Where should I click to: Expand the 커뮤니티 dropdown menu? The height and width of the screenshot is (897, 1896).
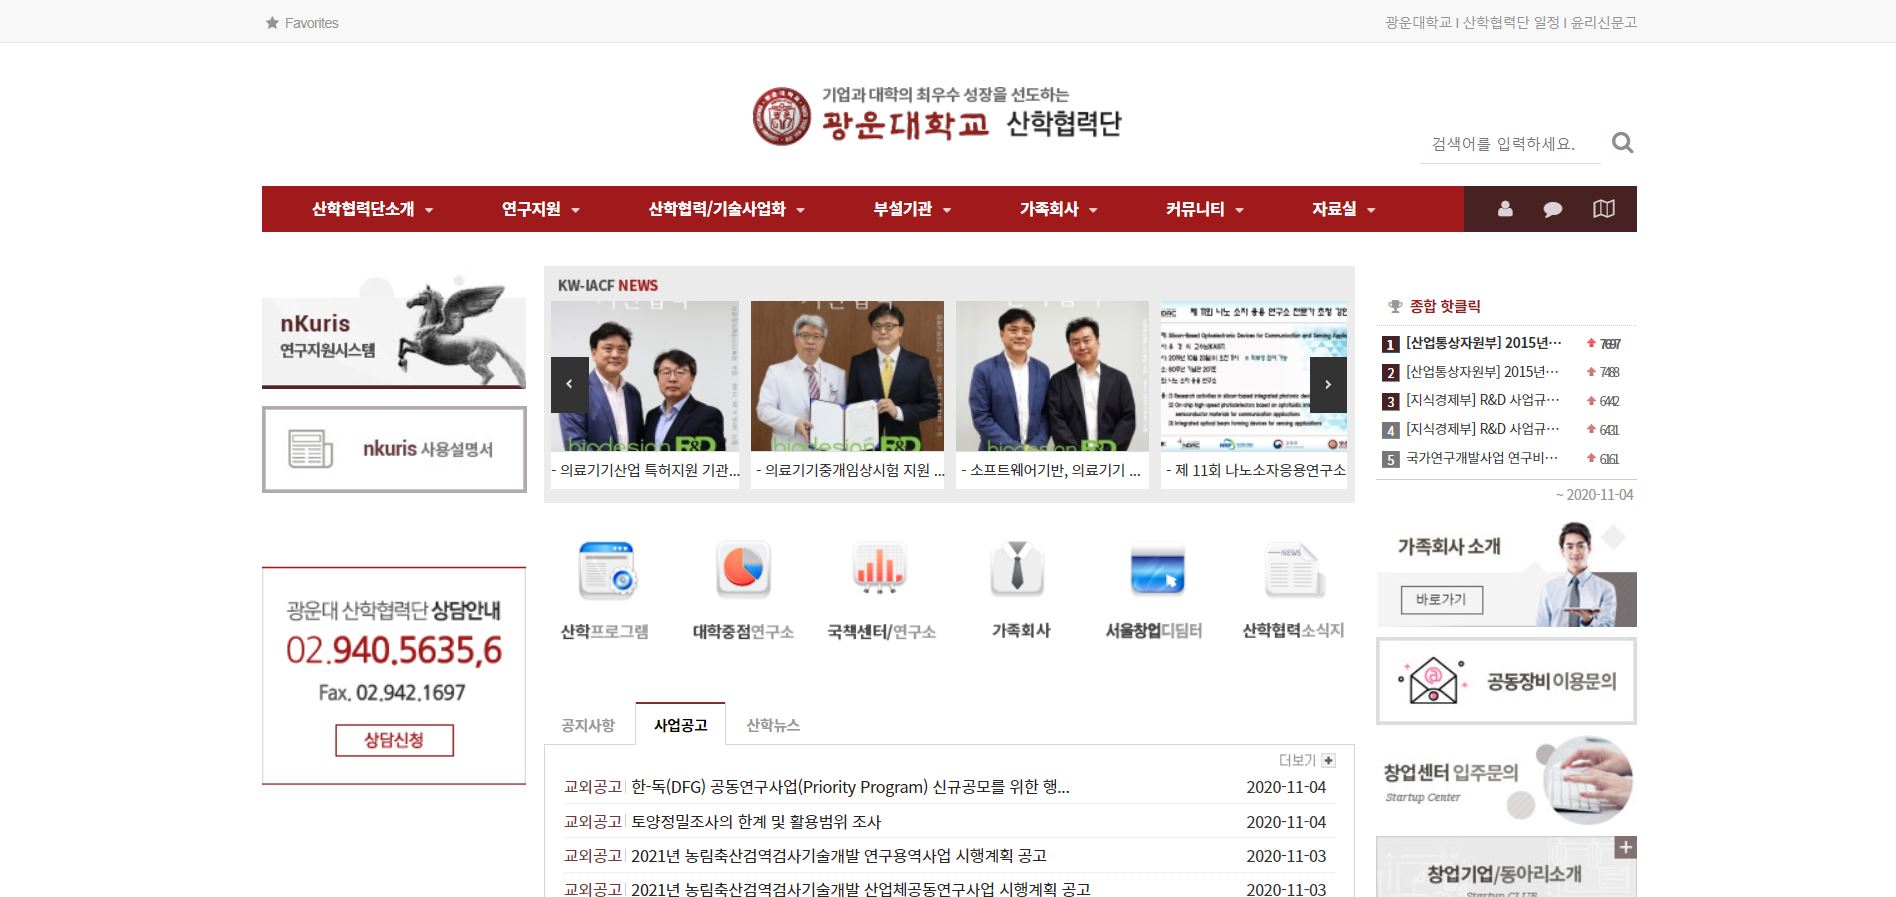click(x=1204, y=209)
